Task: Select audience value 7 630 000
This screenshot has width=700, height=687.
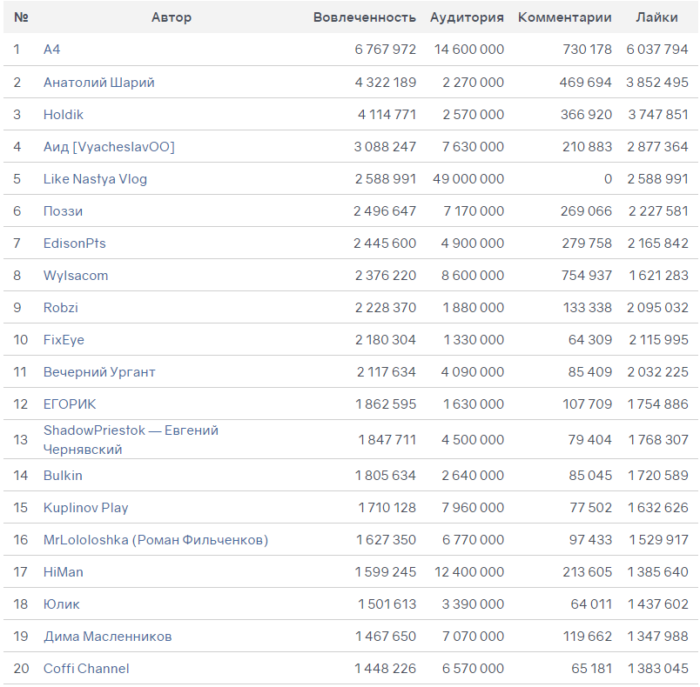Action: tap(473, 146)
